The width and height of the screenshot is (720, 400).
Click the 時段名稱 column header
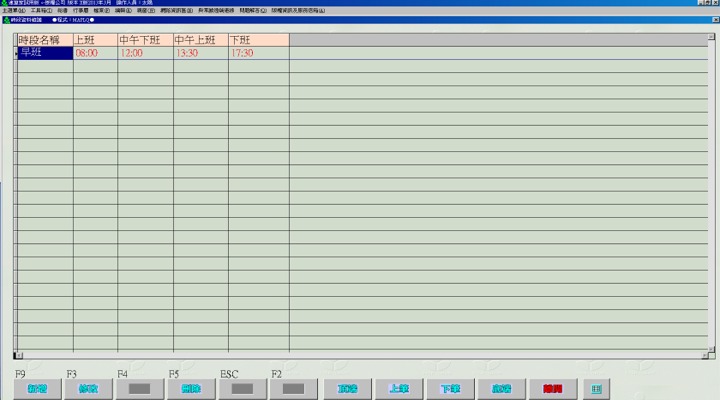(45, 40)
